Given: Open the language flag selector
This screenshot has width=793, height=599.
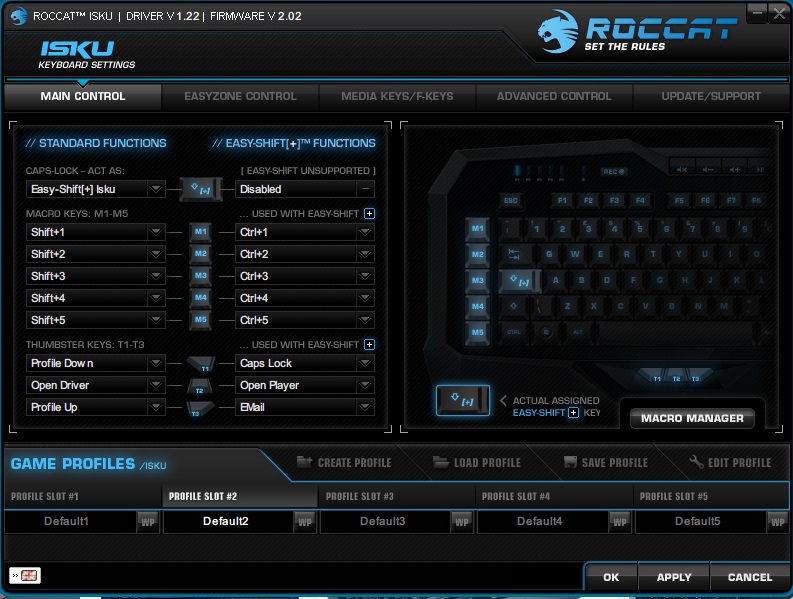Looking at the screenshot, I should 25,575.
